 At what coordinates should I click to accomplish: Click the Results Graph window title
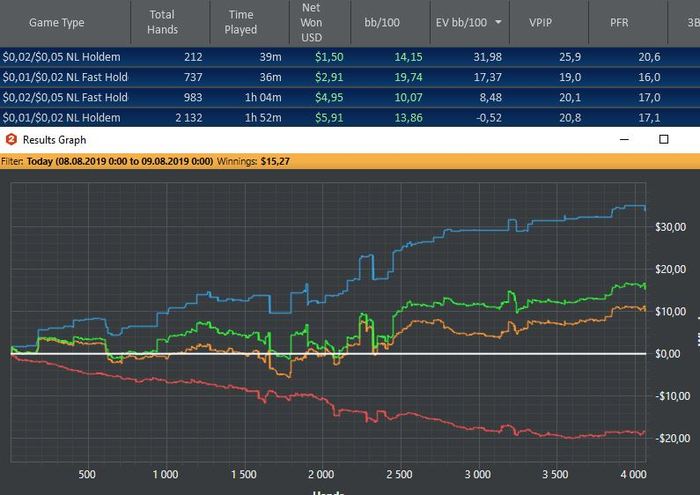[x=54, y=140]
